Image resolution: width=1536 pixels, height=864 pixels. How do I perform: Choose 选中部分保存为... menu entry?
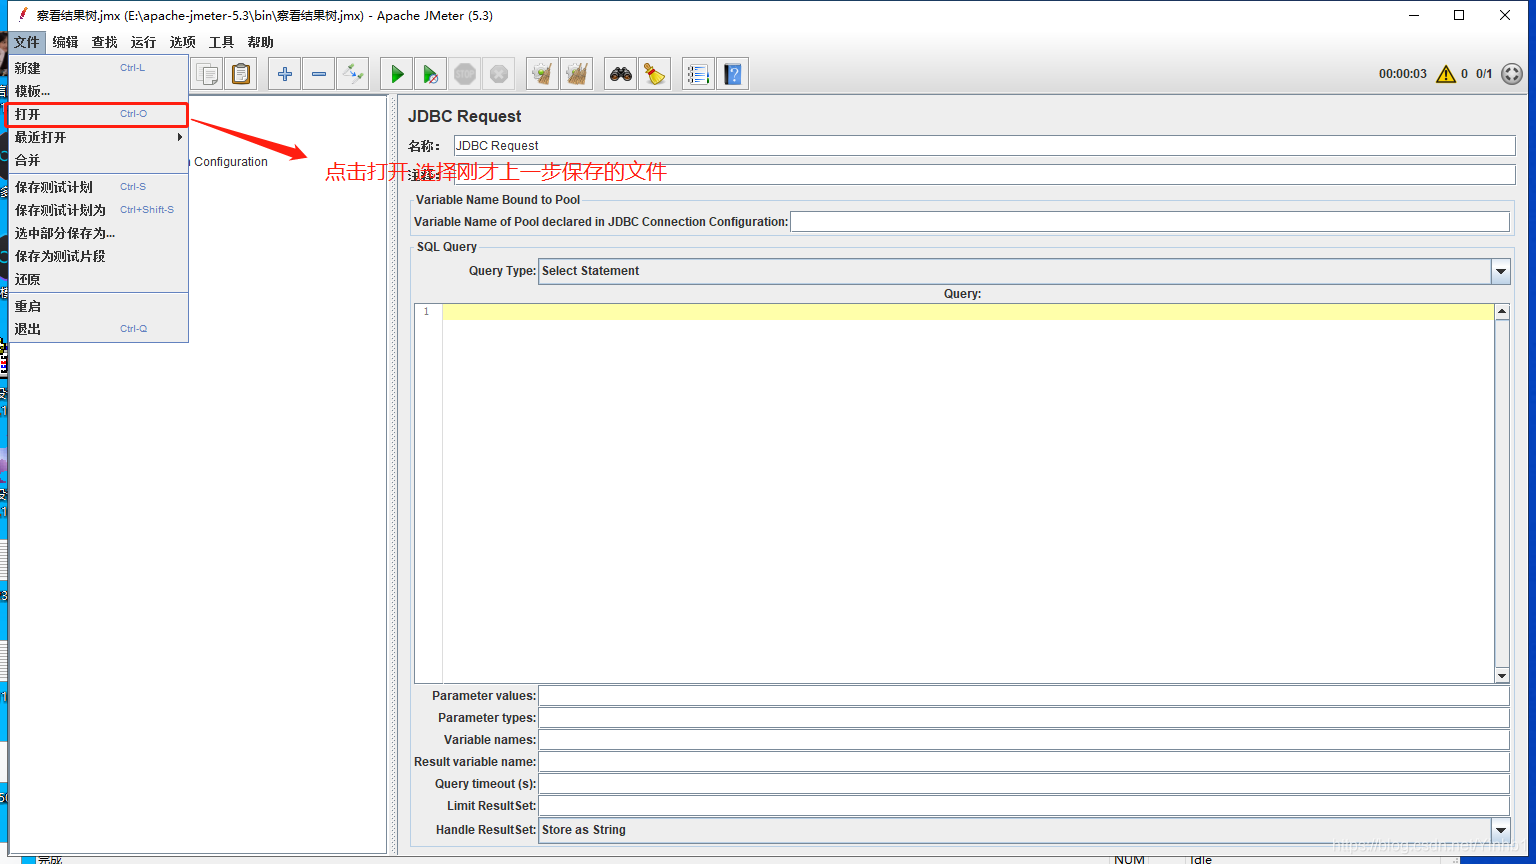tap(98, 233)
